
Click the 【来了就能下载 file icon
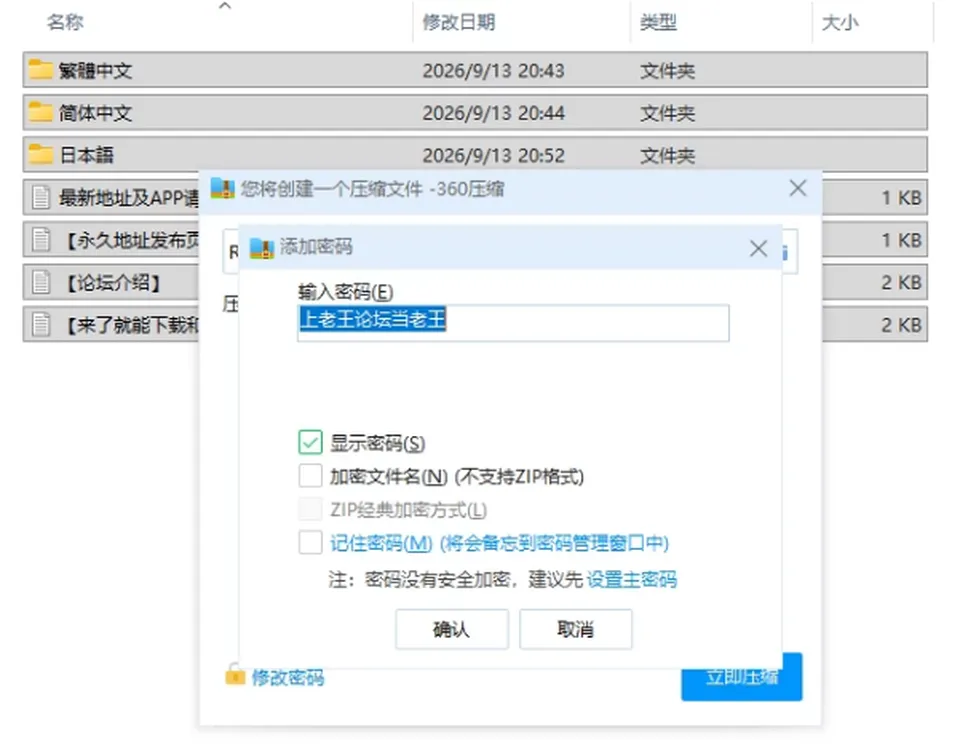(41, 324)
